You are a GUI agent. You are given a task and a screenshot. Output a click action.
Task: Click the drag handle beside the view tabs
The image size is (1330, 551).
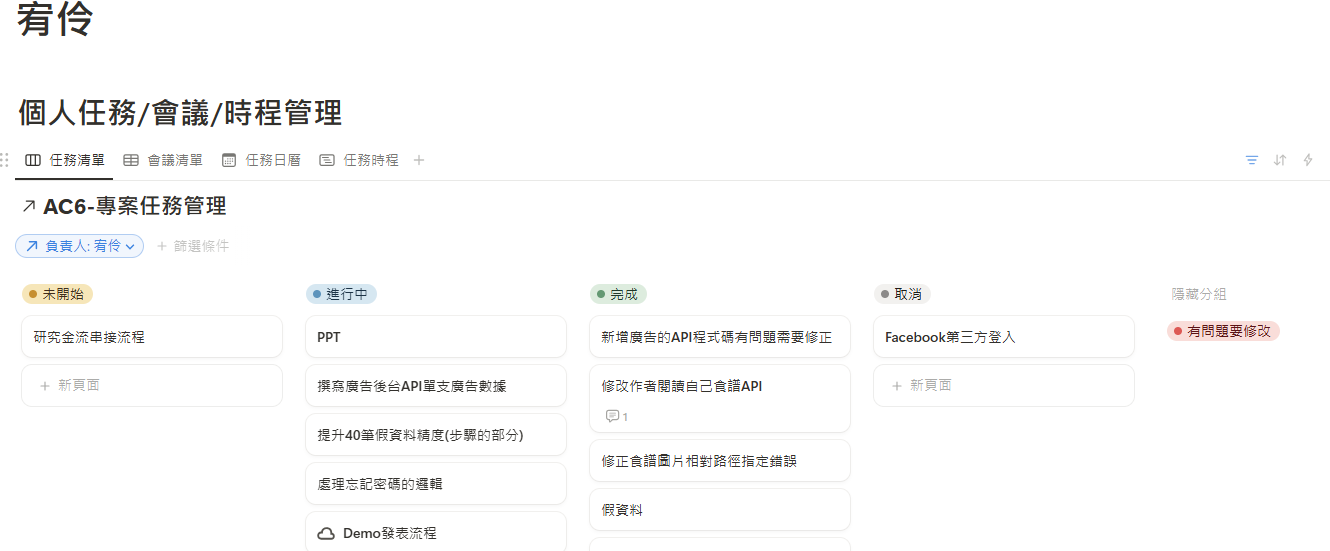5,160
